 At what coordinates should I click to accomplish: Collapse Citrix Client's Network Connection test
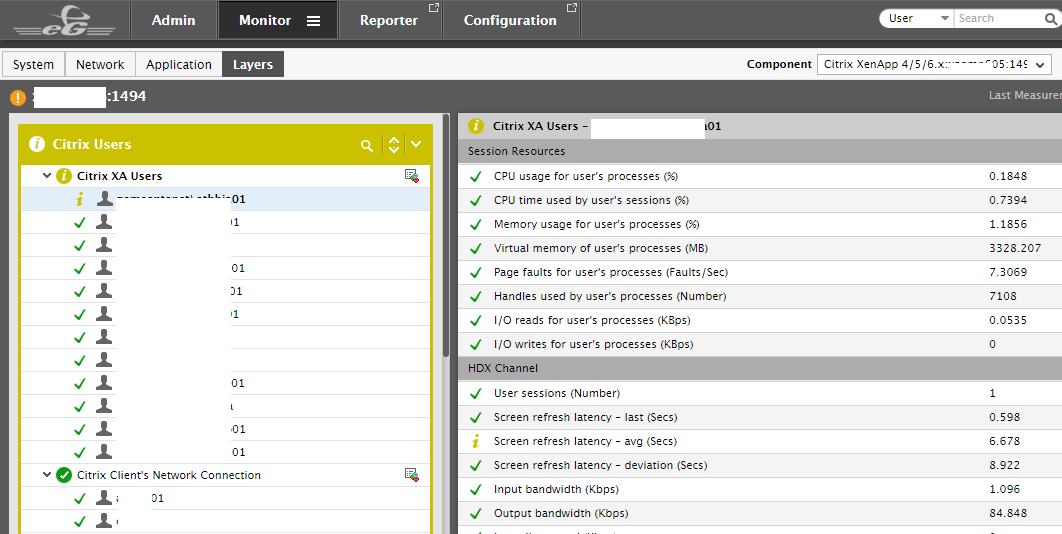(47, 475)
